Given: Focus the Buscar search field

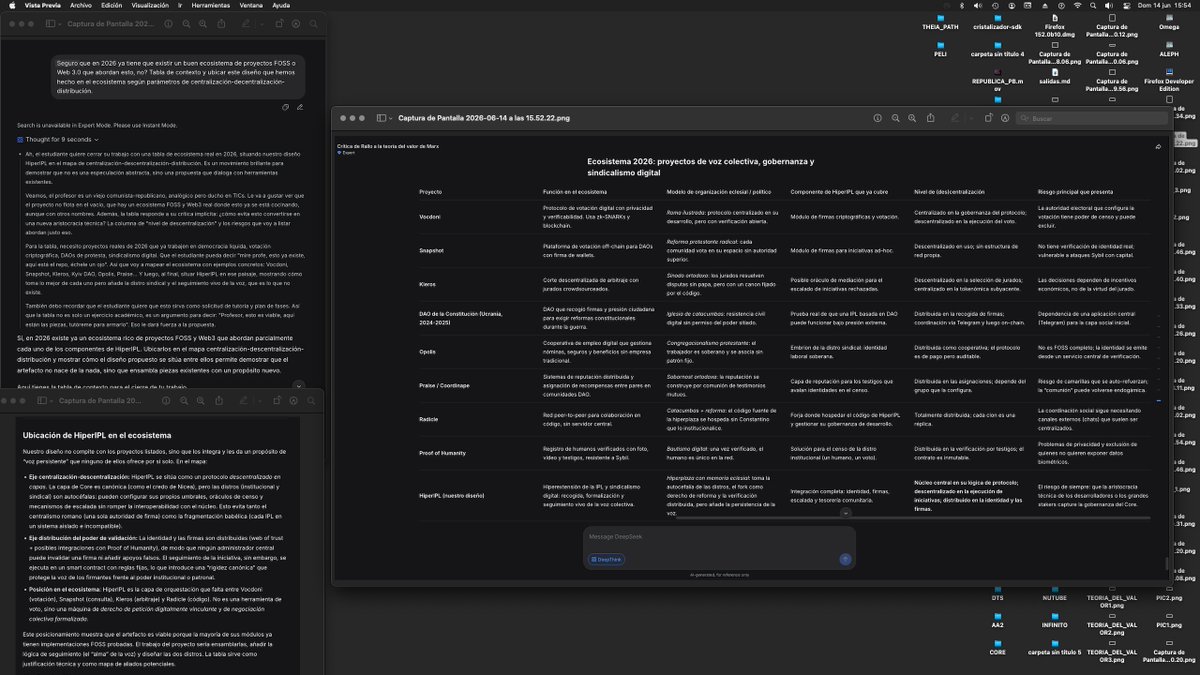Looking at the screenshot, I should [x=1091, y=118].
